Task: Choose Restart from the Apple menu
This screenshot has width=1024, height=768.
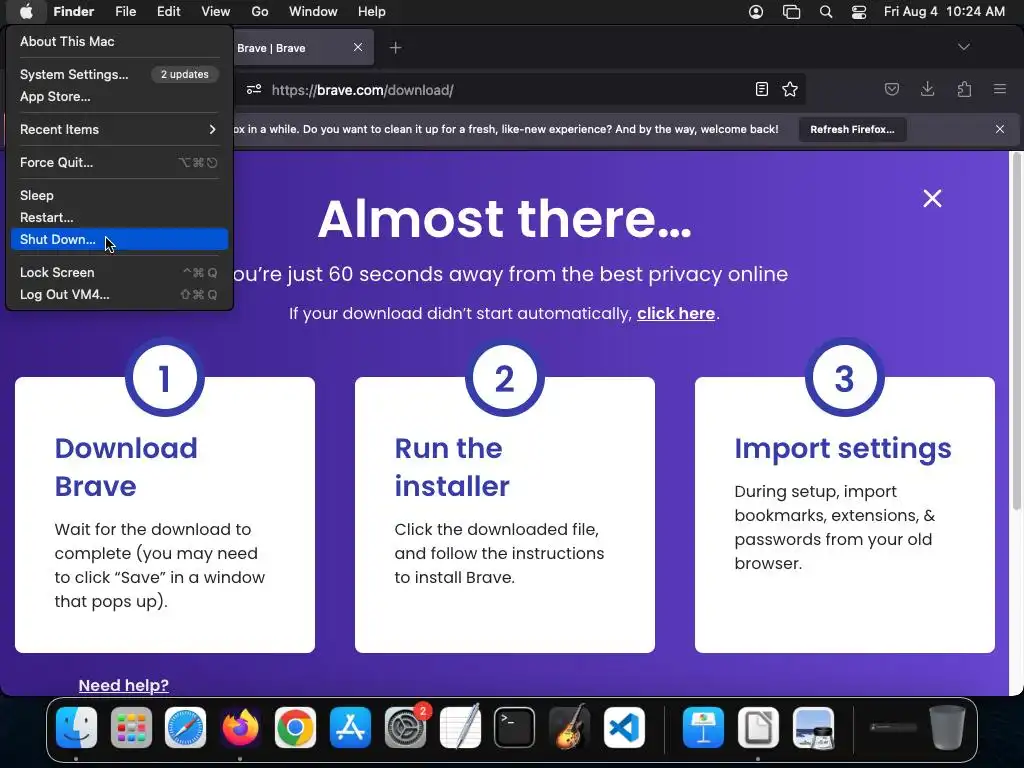Action: point(119,217)
